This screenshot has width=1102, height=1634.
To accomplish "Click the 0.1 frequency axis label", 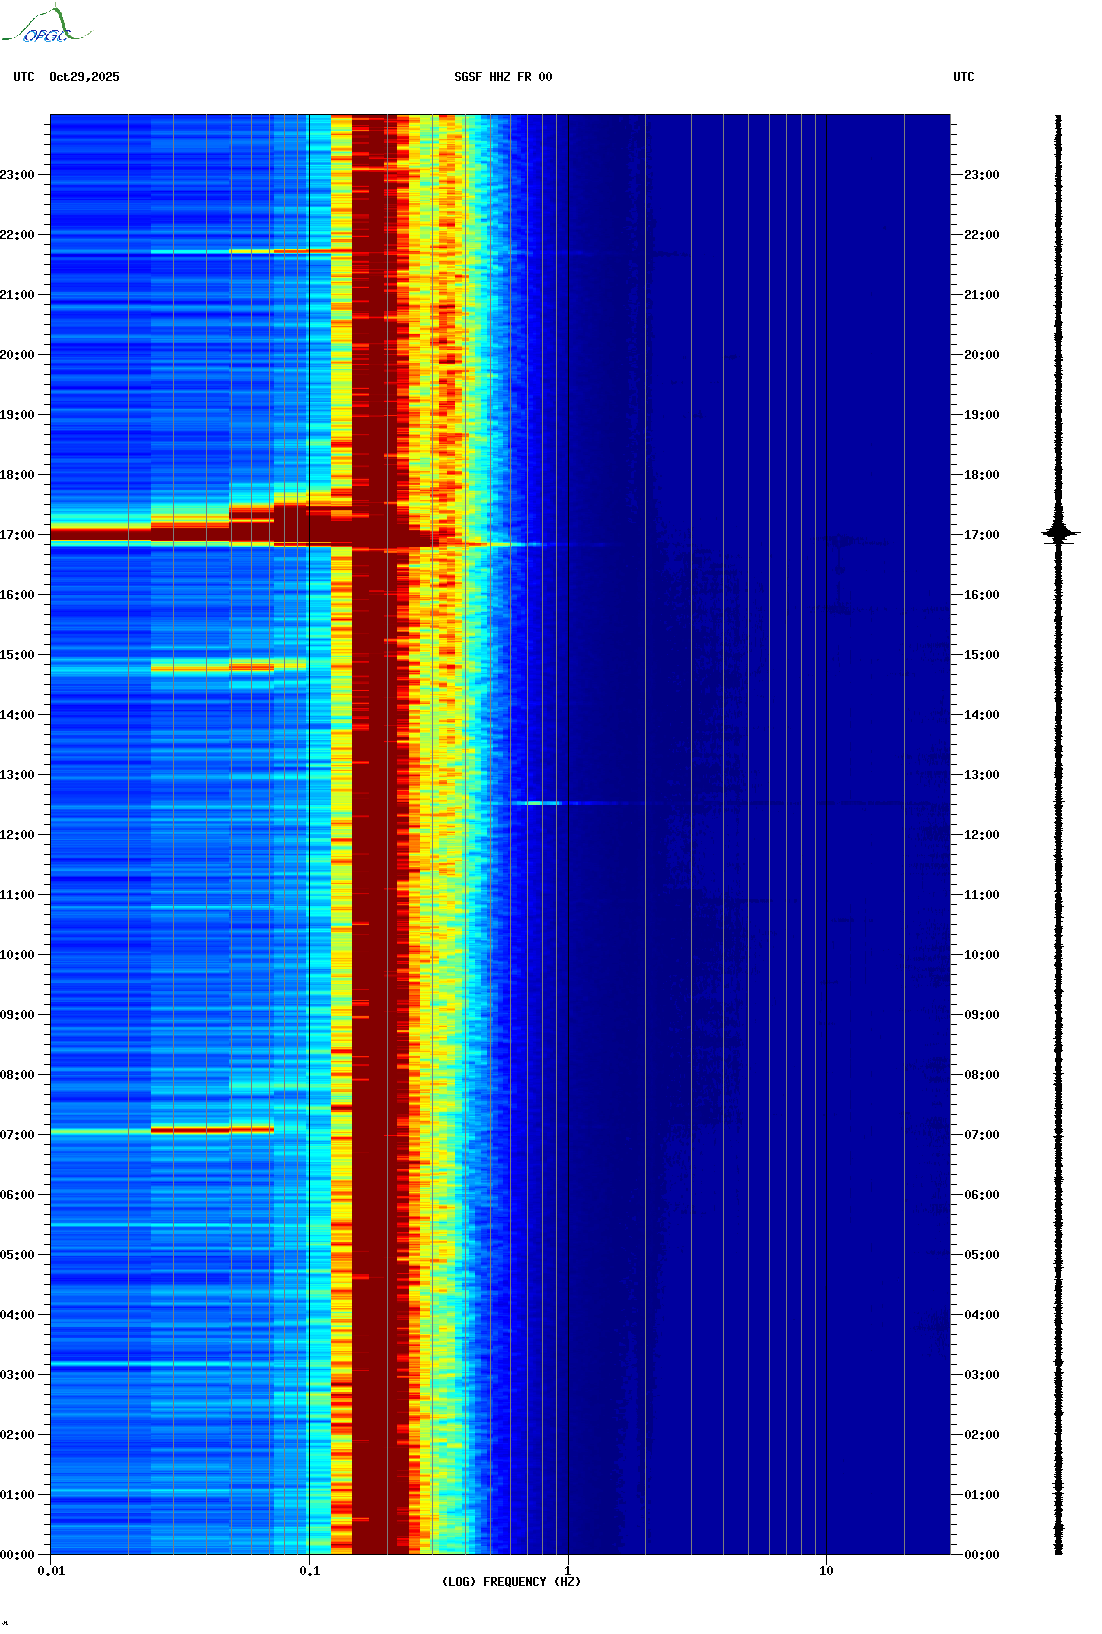I will click(310, 1571).
